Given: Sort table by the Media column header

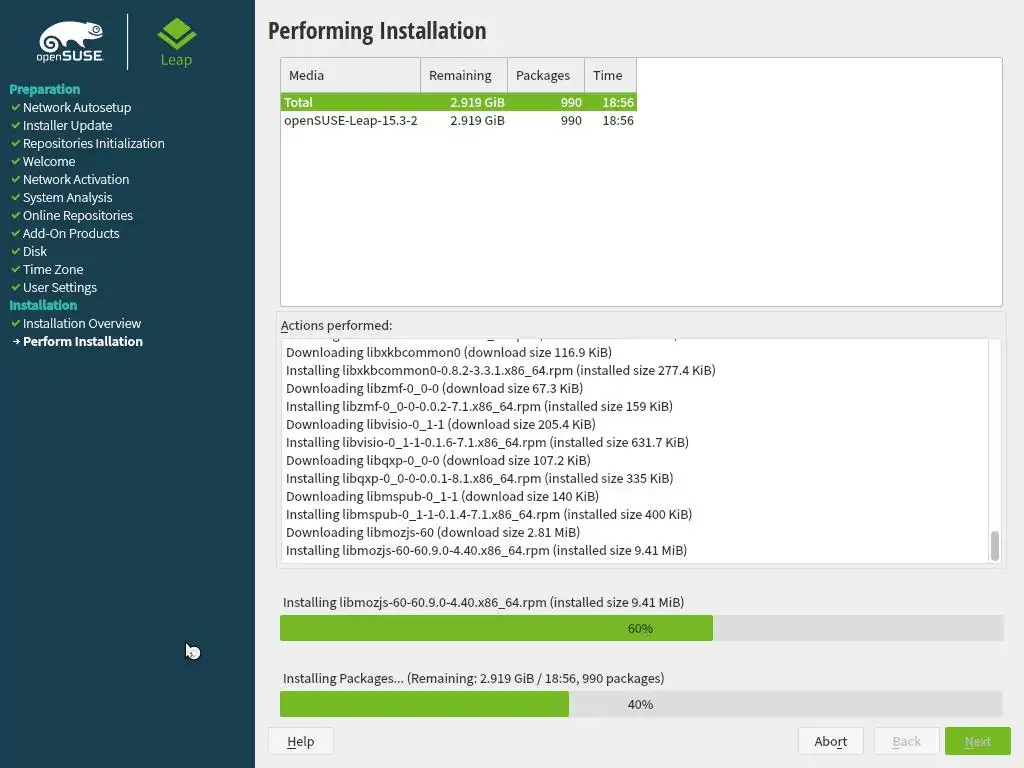Looking at the screenshot, I should tap(351, 75).
